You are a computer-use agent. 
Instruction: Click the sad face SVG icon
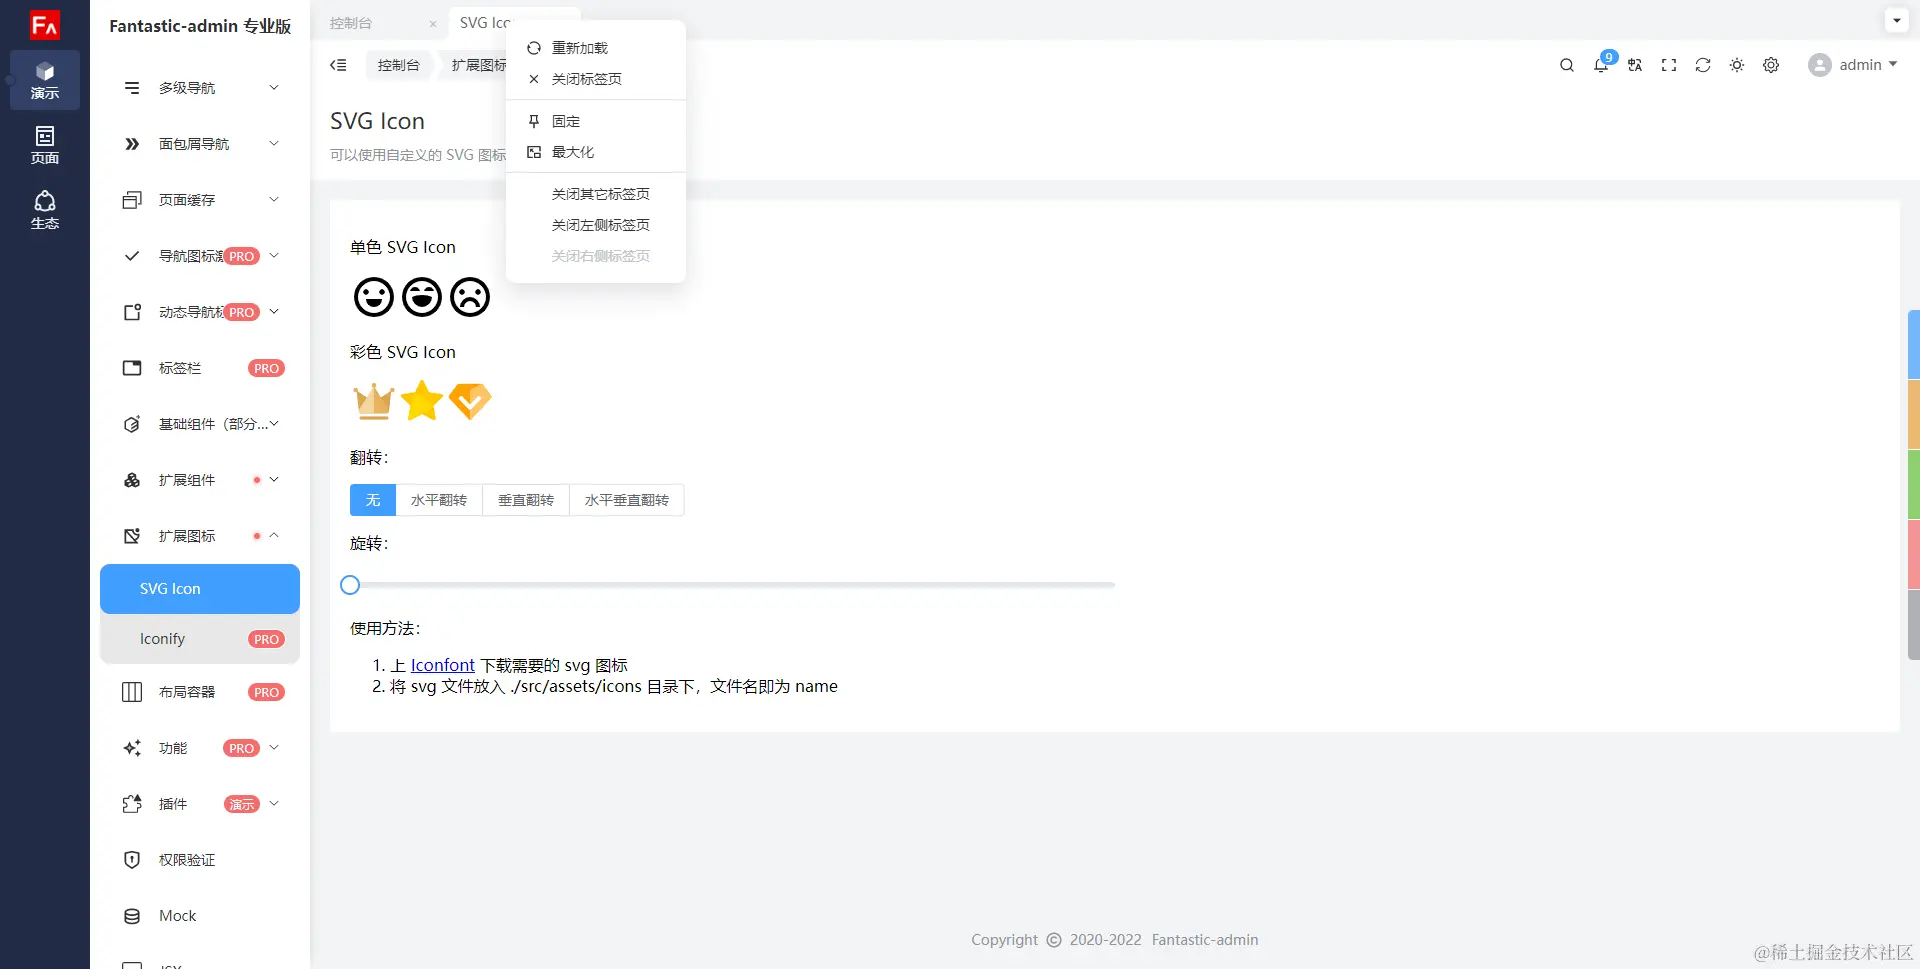click(x=470, y=297)
